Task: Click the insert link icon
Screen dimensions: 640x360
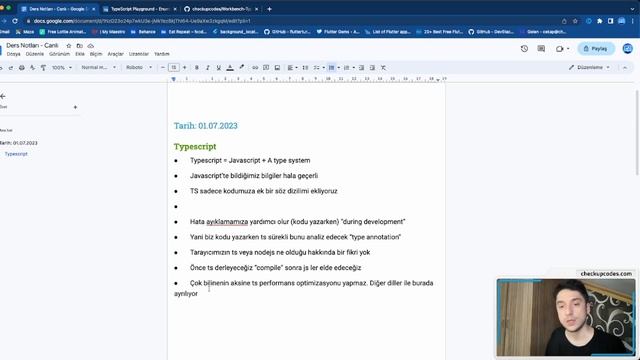Action: pos(255,68)
